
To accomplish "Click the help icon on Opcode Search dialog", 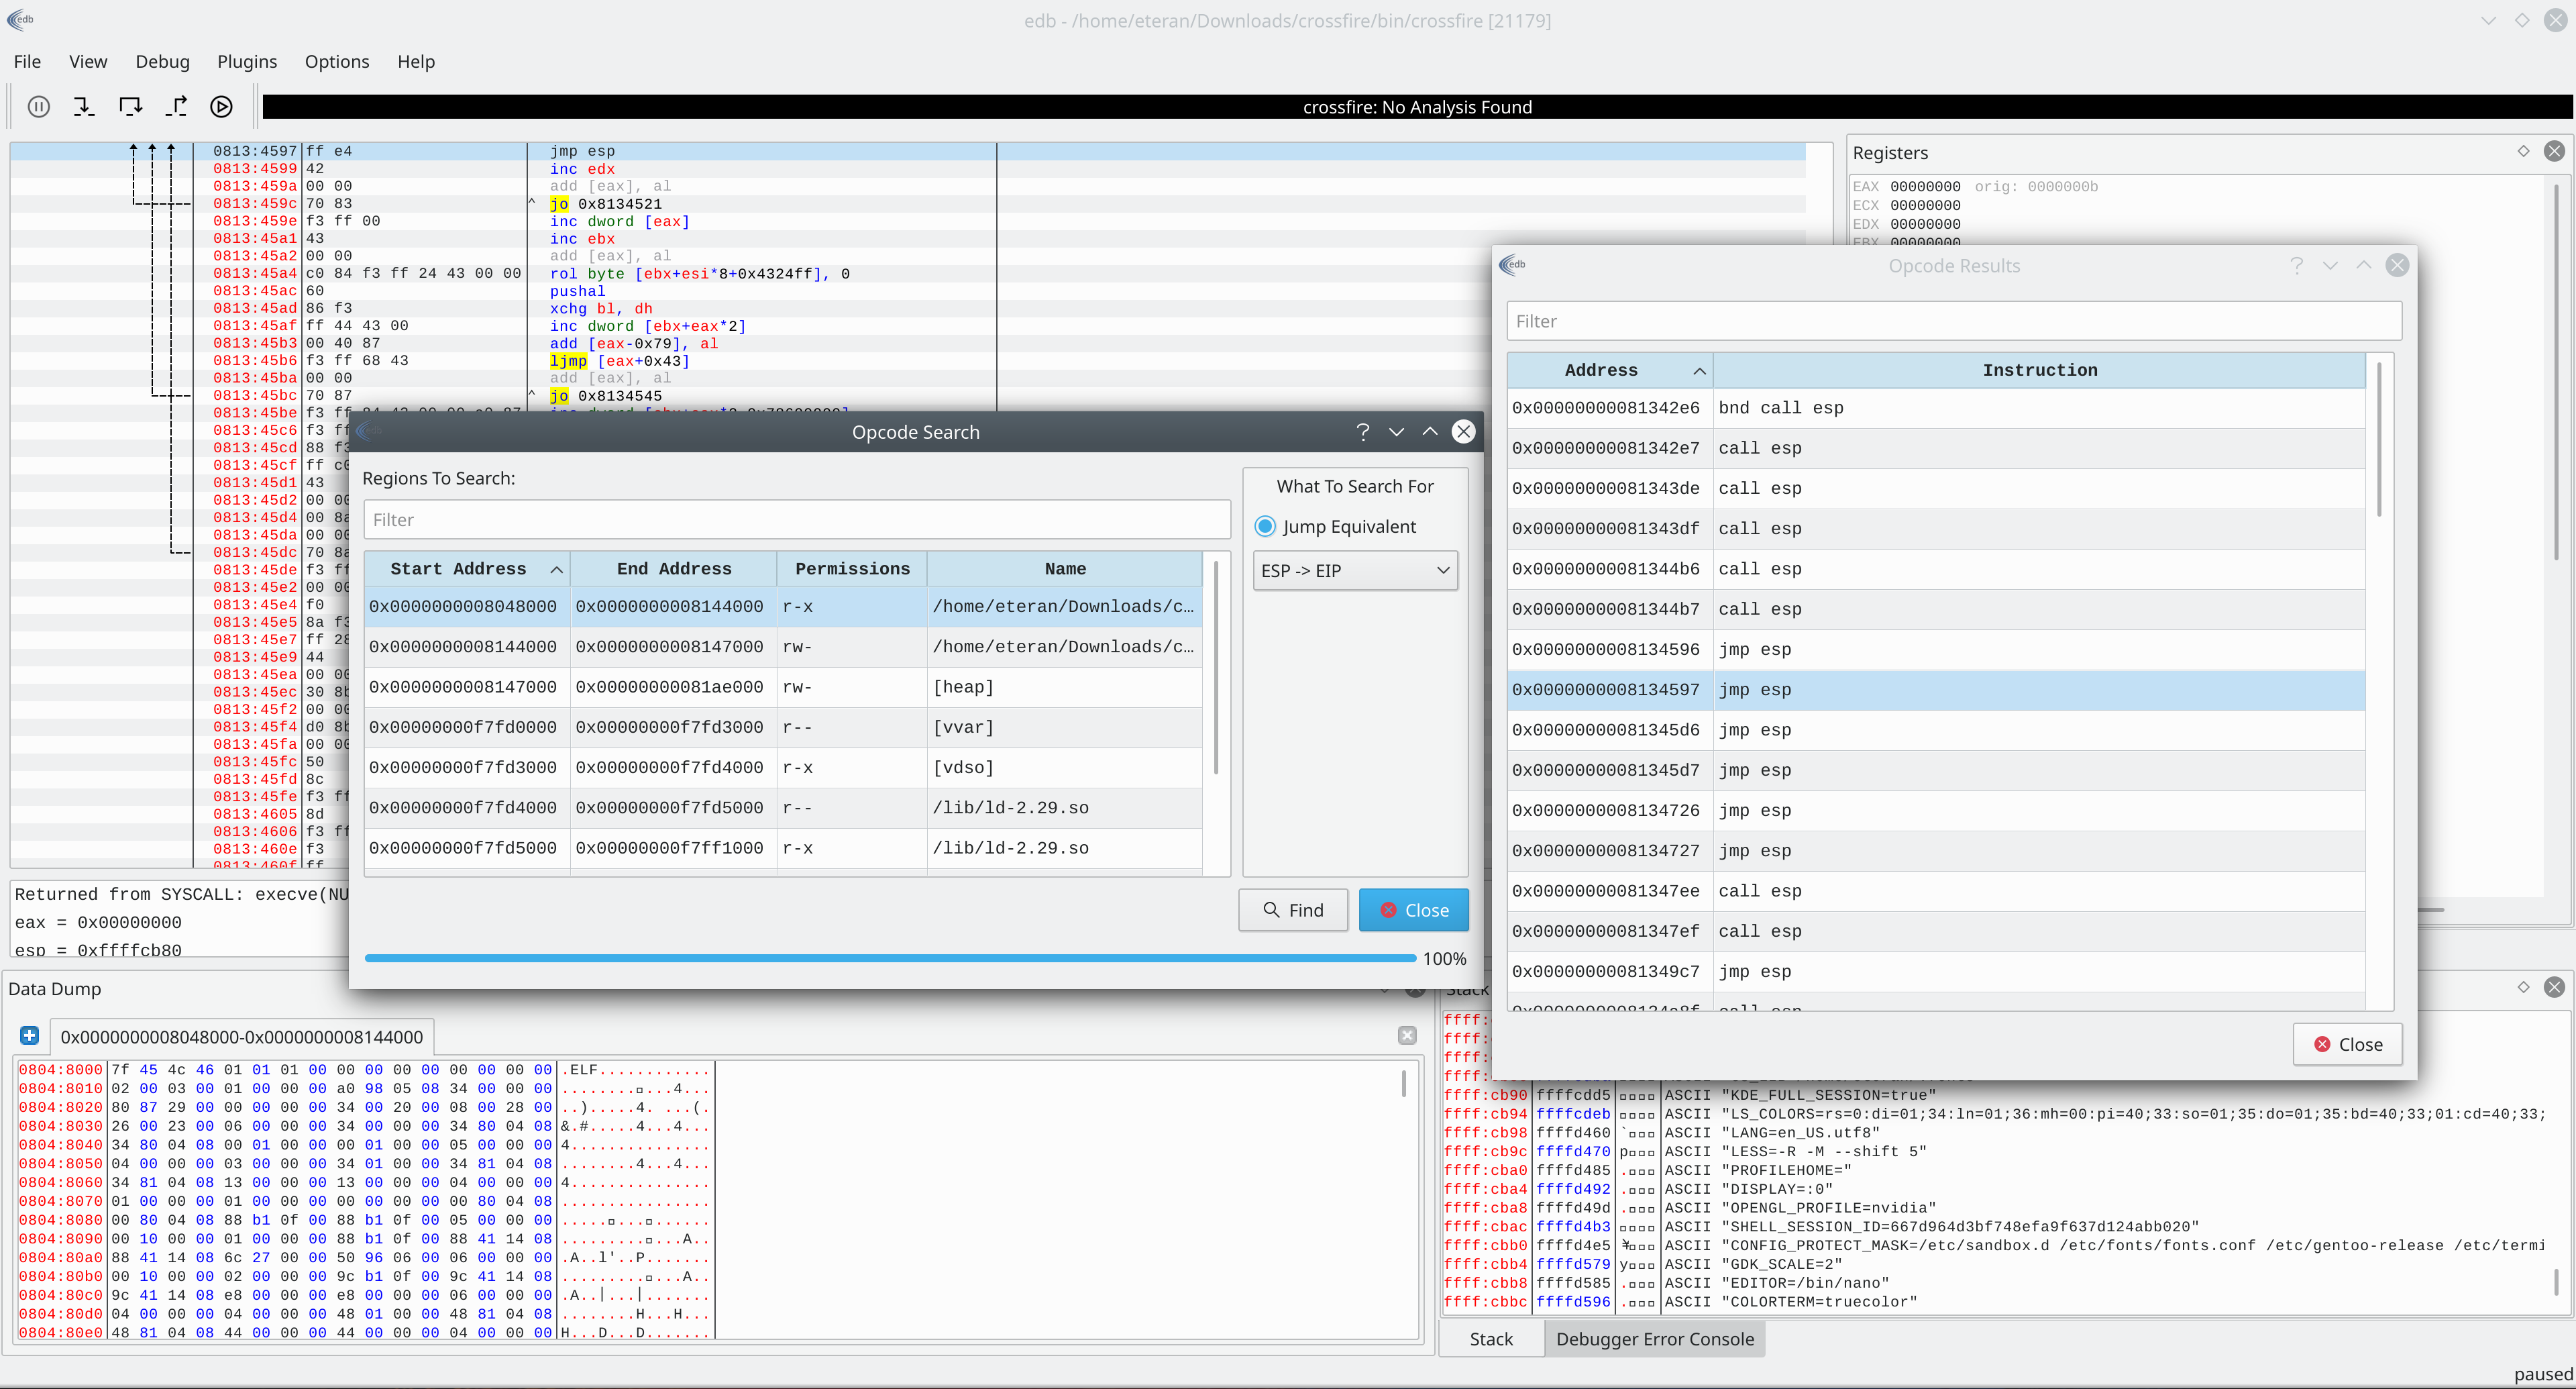I will [1362, 432].
